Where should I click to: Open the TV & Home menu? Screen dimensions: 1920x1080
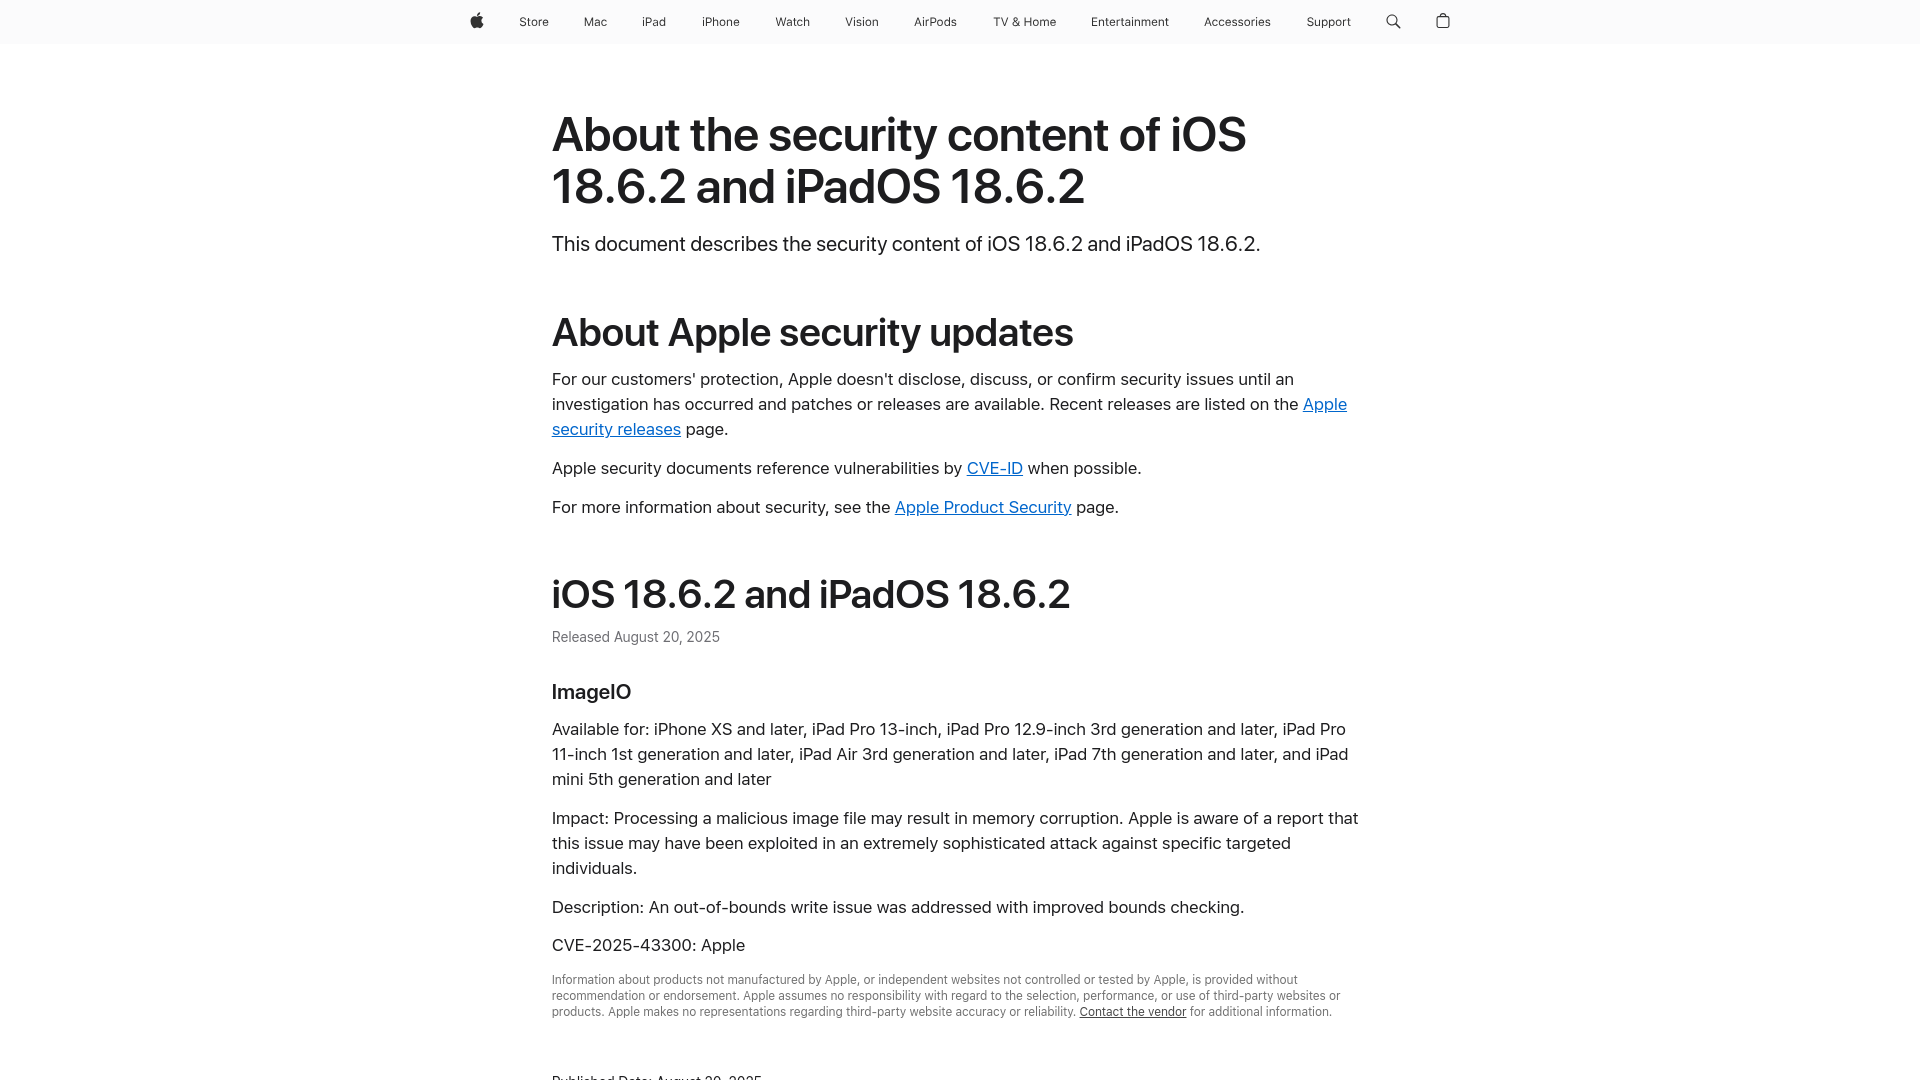[1024, 22]
